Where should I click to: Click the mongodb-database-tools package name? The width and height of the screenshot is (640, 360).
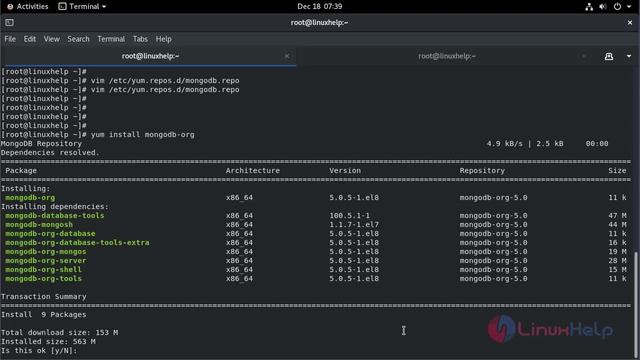click(54, 216)
